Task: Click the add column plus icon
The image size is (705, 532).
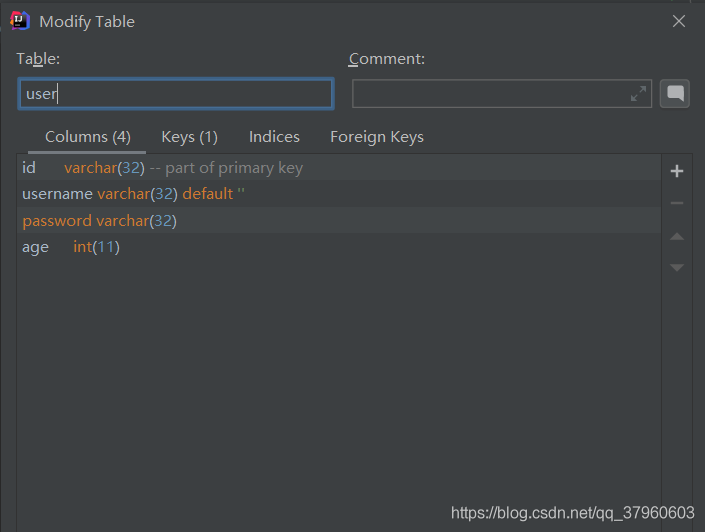Action: [677, 171]
